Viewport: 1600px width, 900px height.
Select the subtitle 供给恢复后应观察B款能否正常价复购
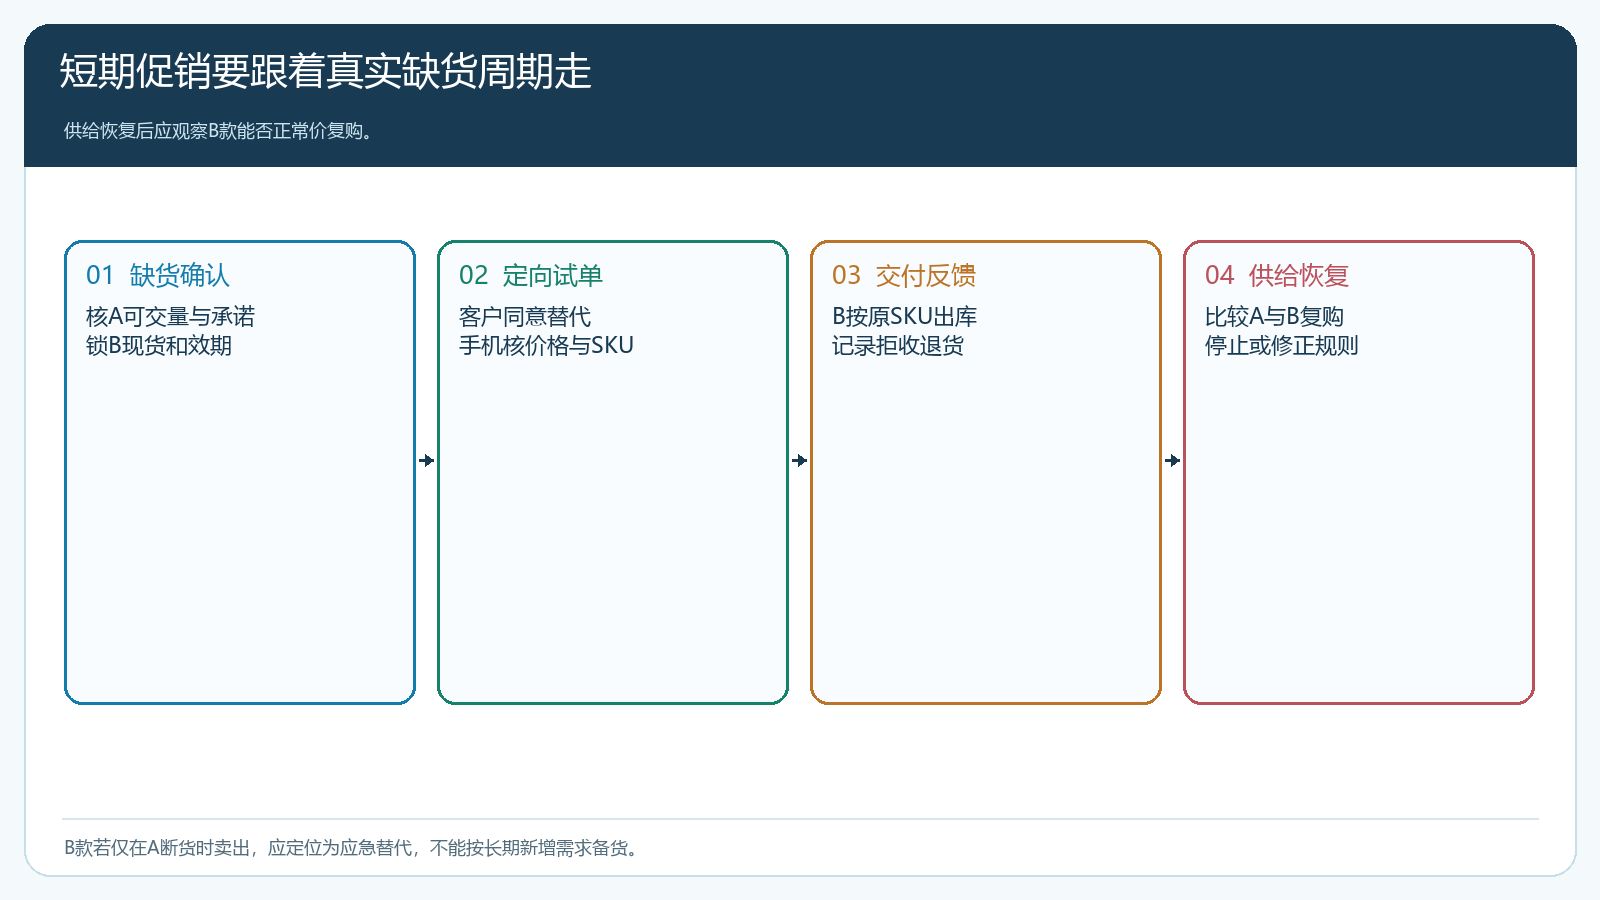219,131
